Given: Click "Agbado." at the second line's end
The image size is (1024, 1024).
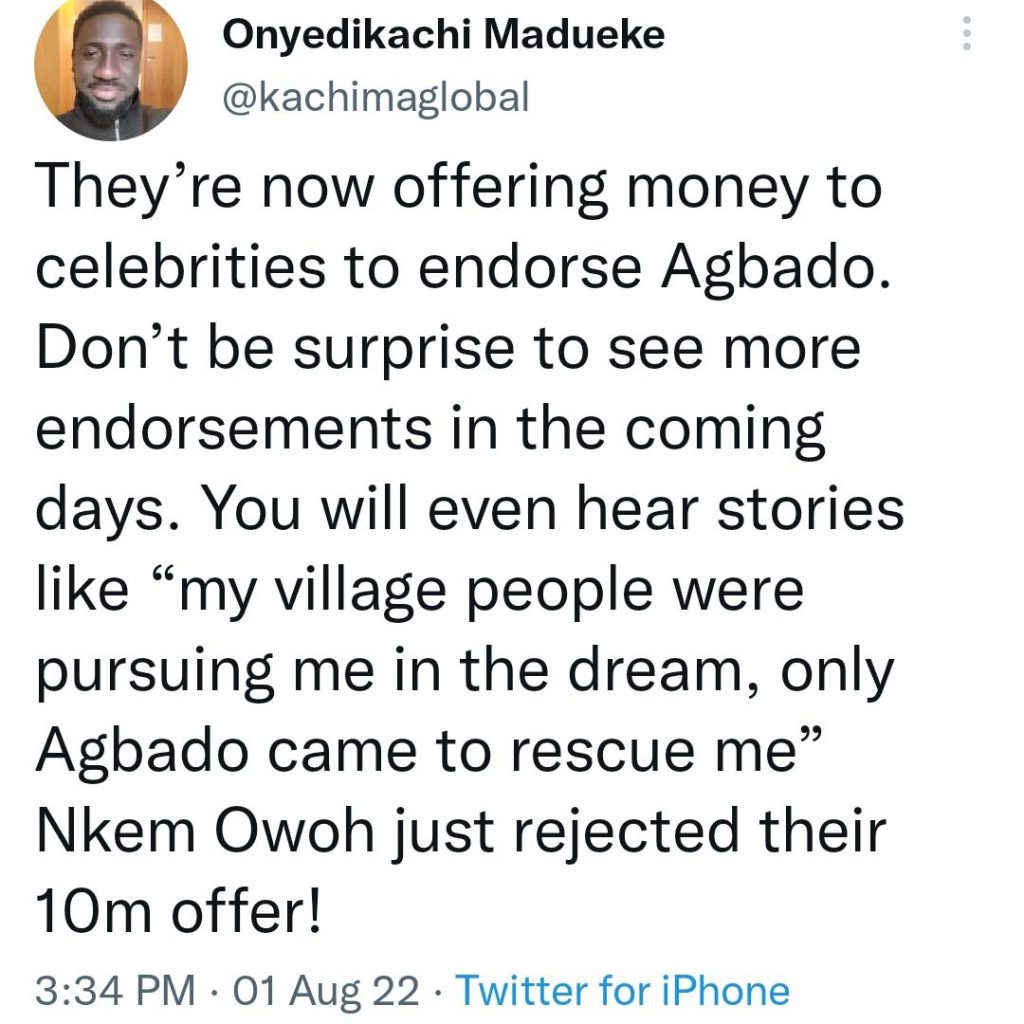Looking at the screenshot, I should pos(776,270).
